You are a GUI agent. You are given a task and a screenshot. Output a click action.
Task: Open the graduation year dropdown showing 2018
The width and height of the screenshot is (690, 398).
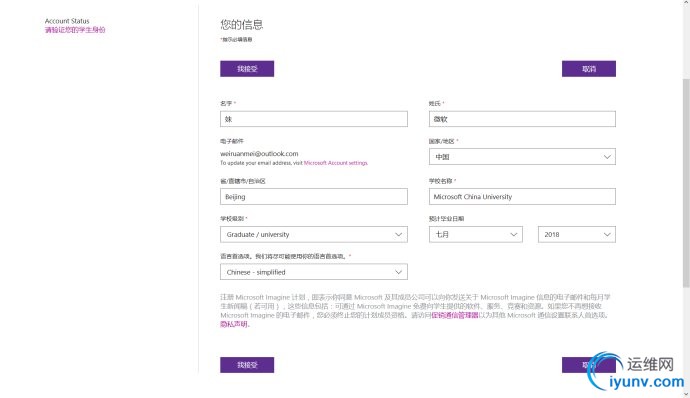[x=577, y=235]
